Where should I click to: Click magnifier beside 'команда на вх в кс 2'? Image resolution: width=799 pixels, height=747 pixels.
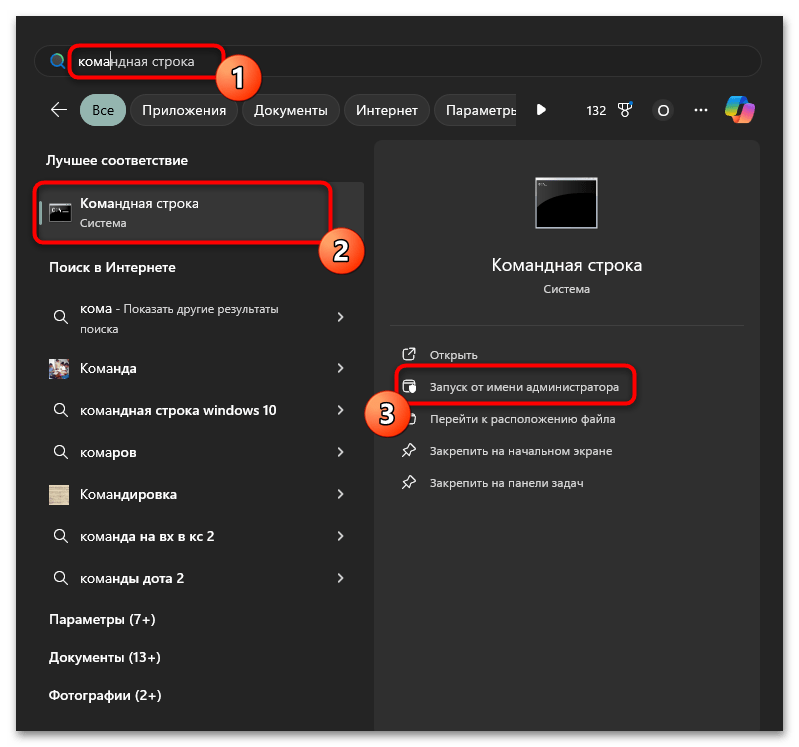pyautogui.click(x=61, y=536)
